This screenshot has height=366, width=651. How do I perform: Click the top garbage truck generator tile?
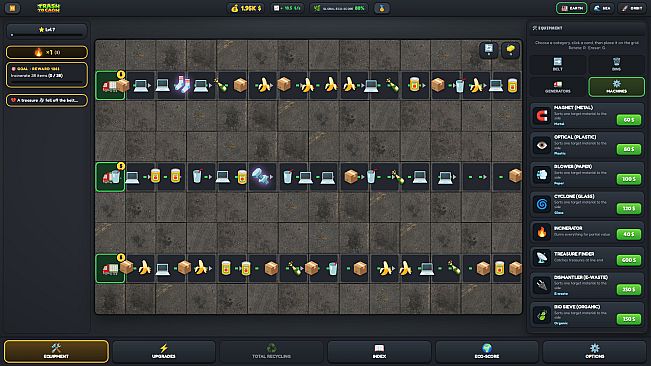pyautogui.click(x=110, y=85)
